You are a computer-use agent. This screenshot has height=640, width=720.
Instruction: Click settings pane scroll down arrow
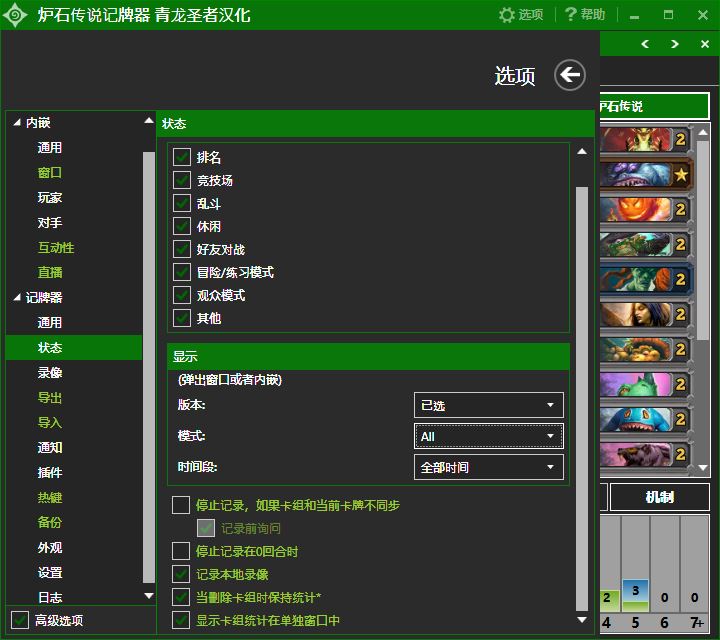(582, 620)
